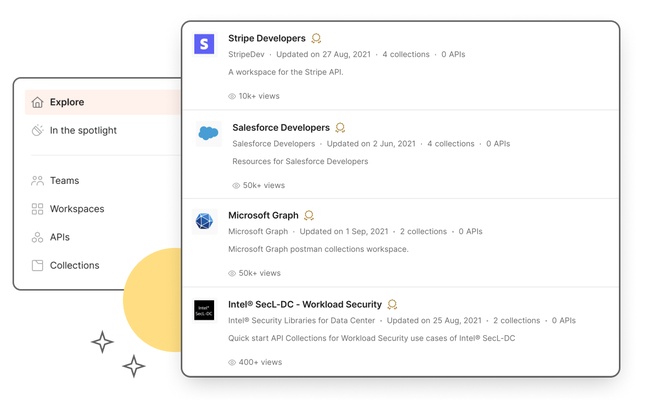Open Workspaces from the sidebar
Screen dimensions: 646x400
click(x=77, y=209)
